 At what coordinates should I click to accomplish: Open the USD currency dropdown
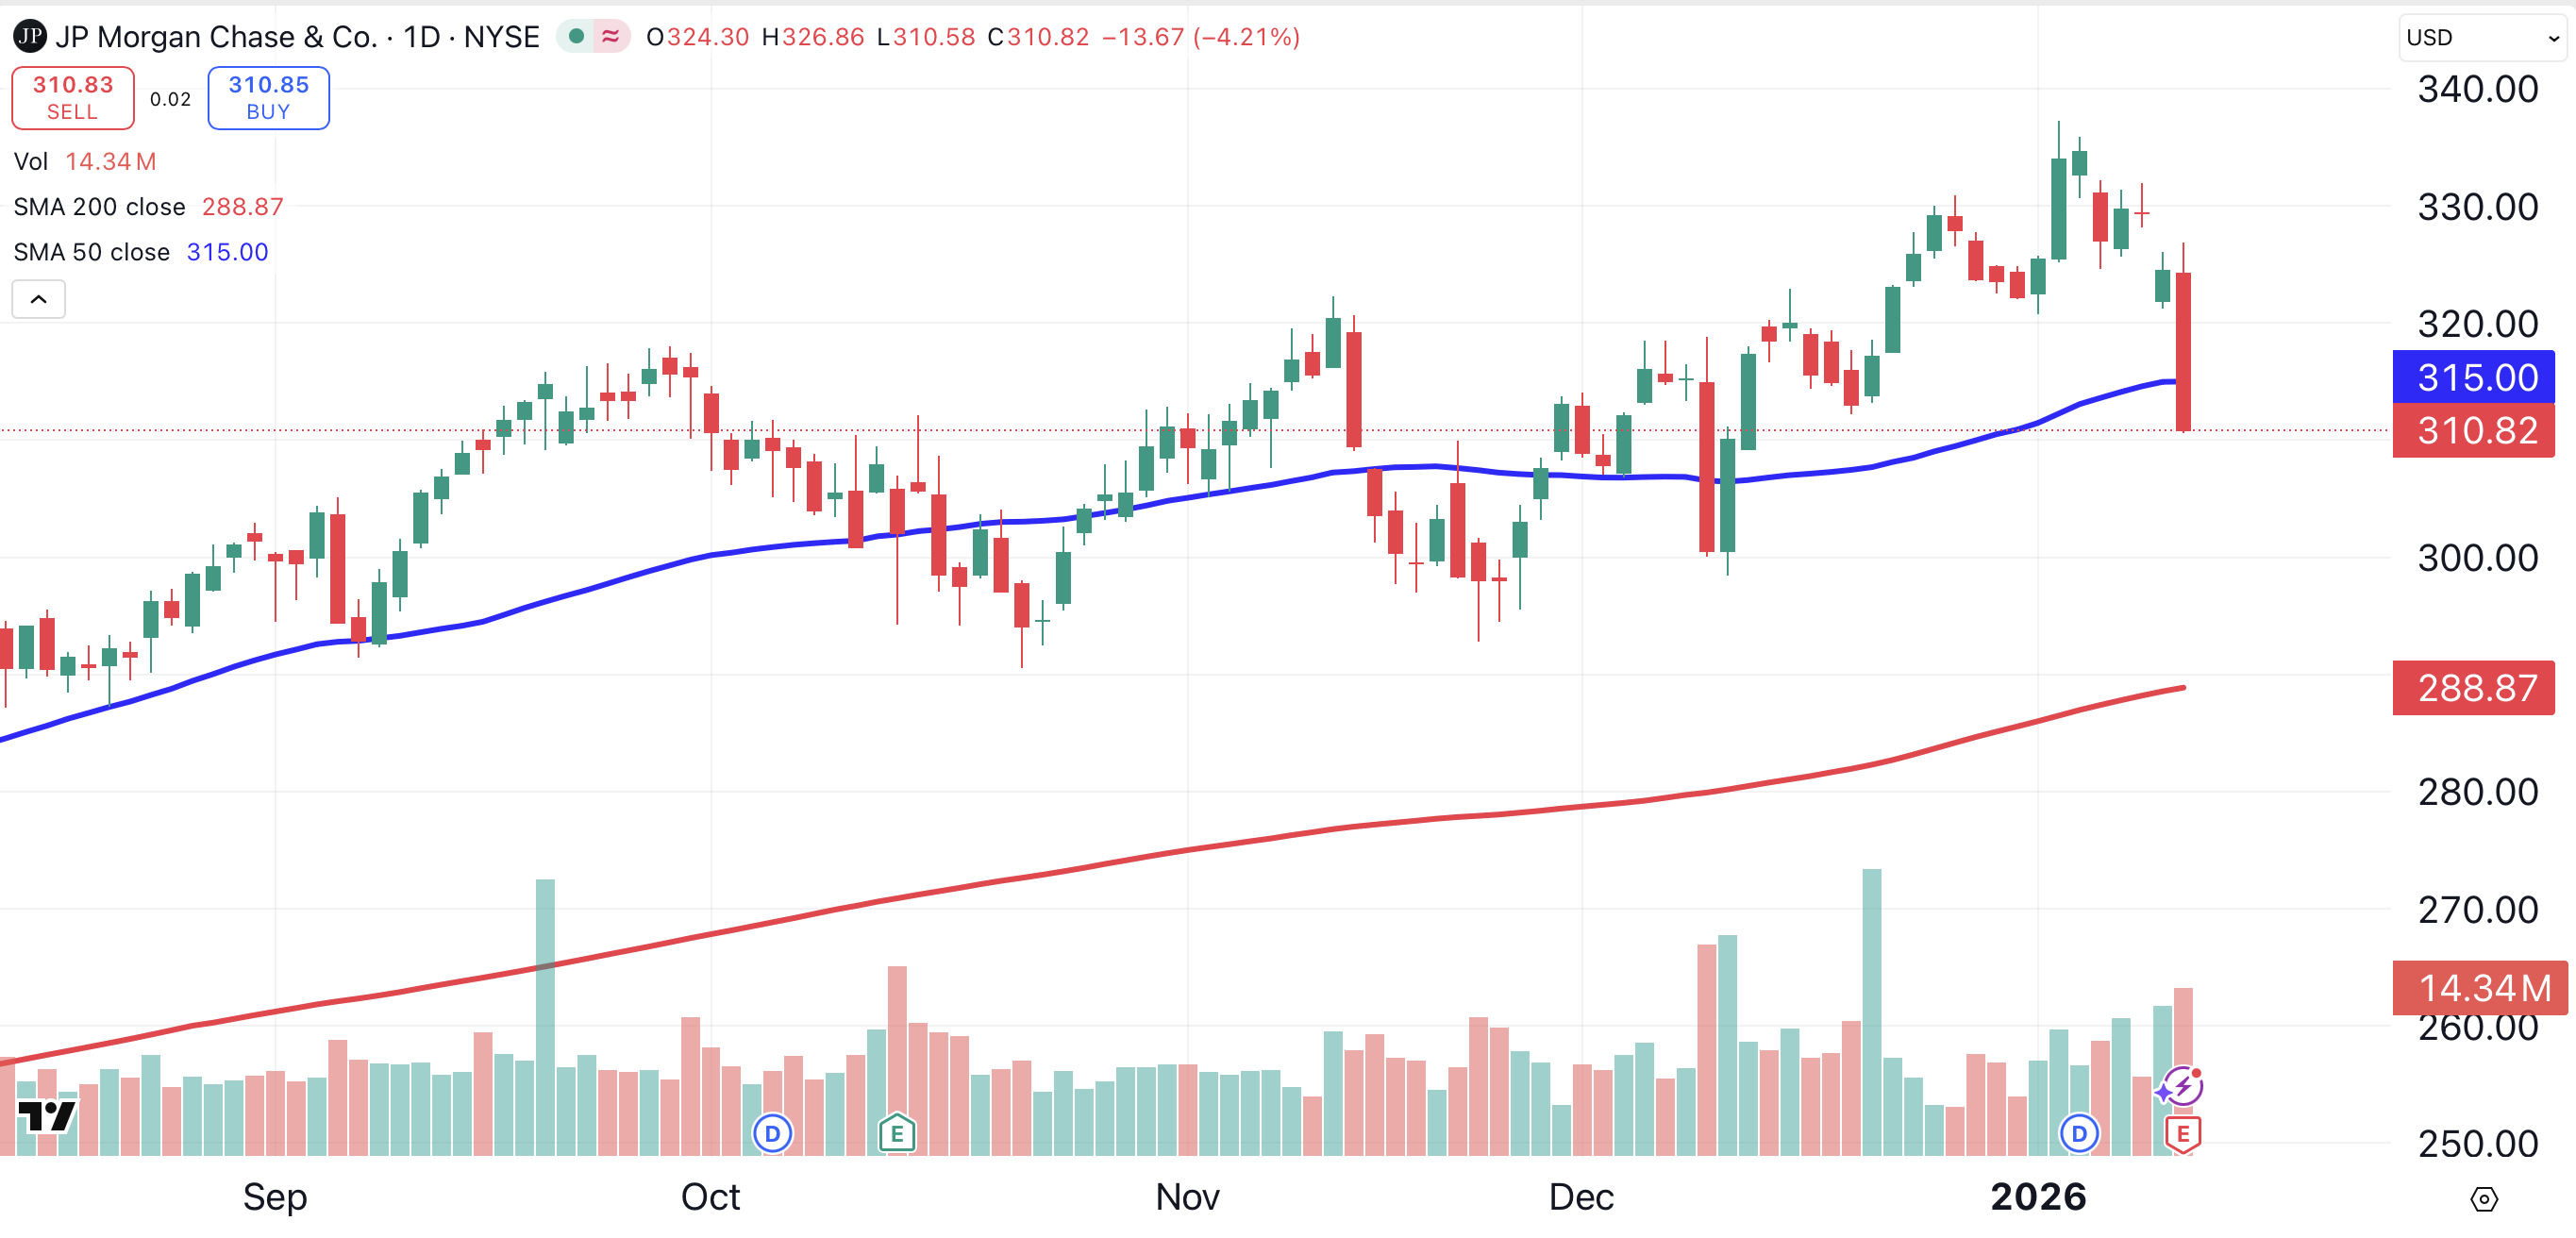[2482, 38]
